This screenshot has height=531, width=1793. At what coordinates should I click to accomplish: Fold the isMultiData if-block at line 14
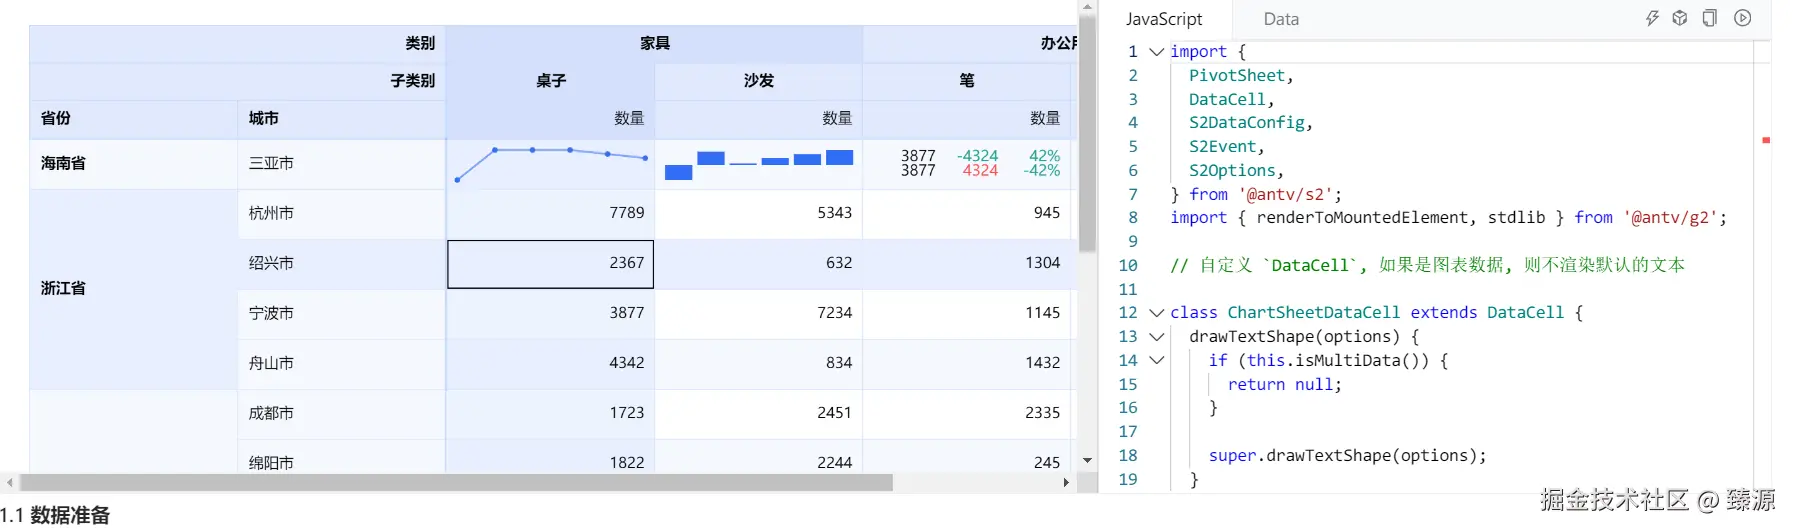point(1156,361)
